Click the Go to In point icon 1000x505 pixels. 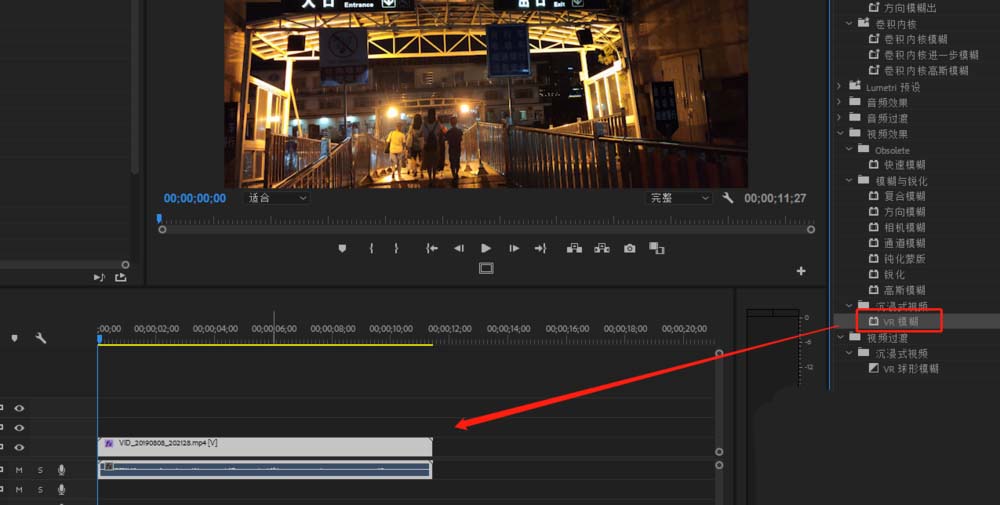pyautogui.click(x=431, y=248)
